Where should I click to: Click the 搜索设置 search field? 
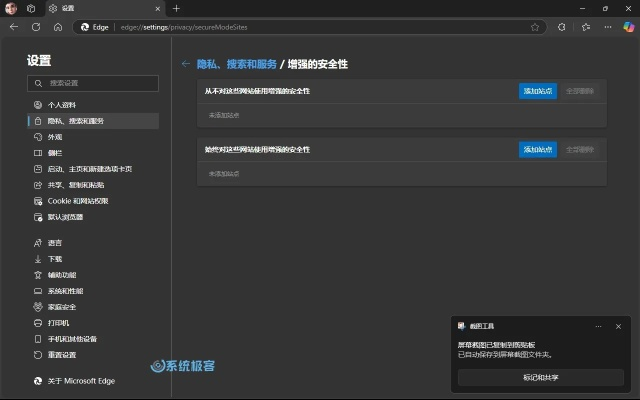[x=92, y=83]
